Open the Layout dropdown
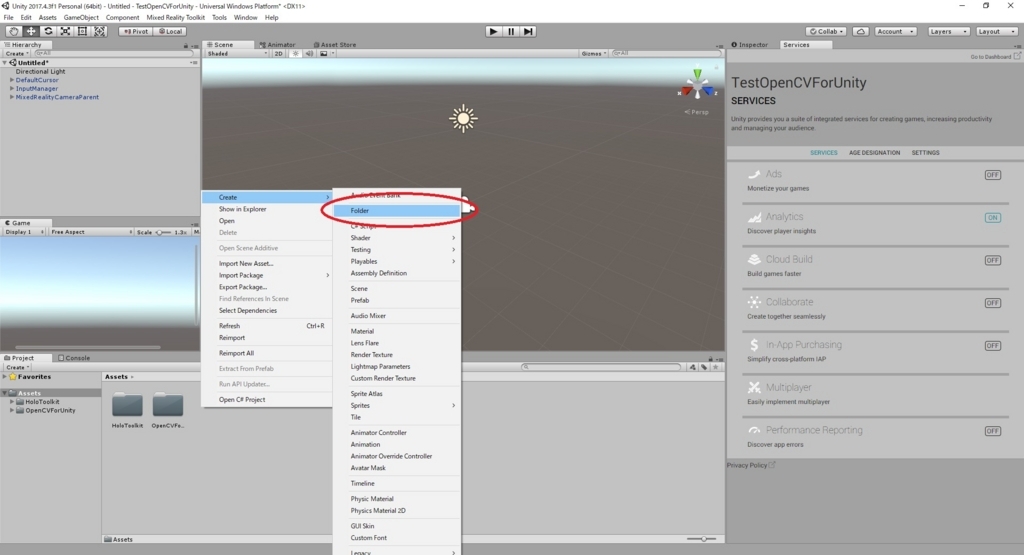 pyautogui.click(x=997, y=31)
